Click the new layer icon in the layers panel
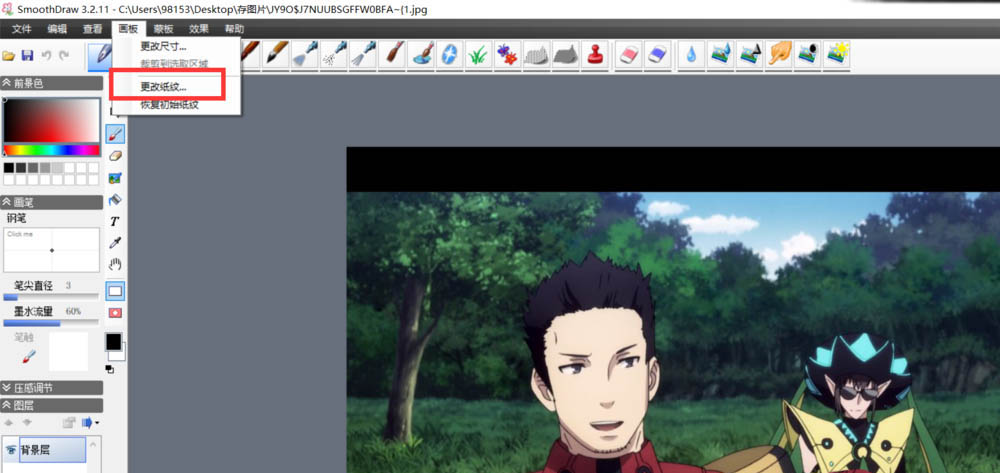The height and width of the screenshot is (473, 1000). [68, 423]
